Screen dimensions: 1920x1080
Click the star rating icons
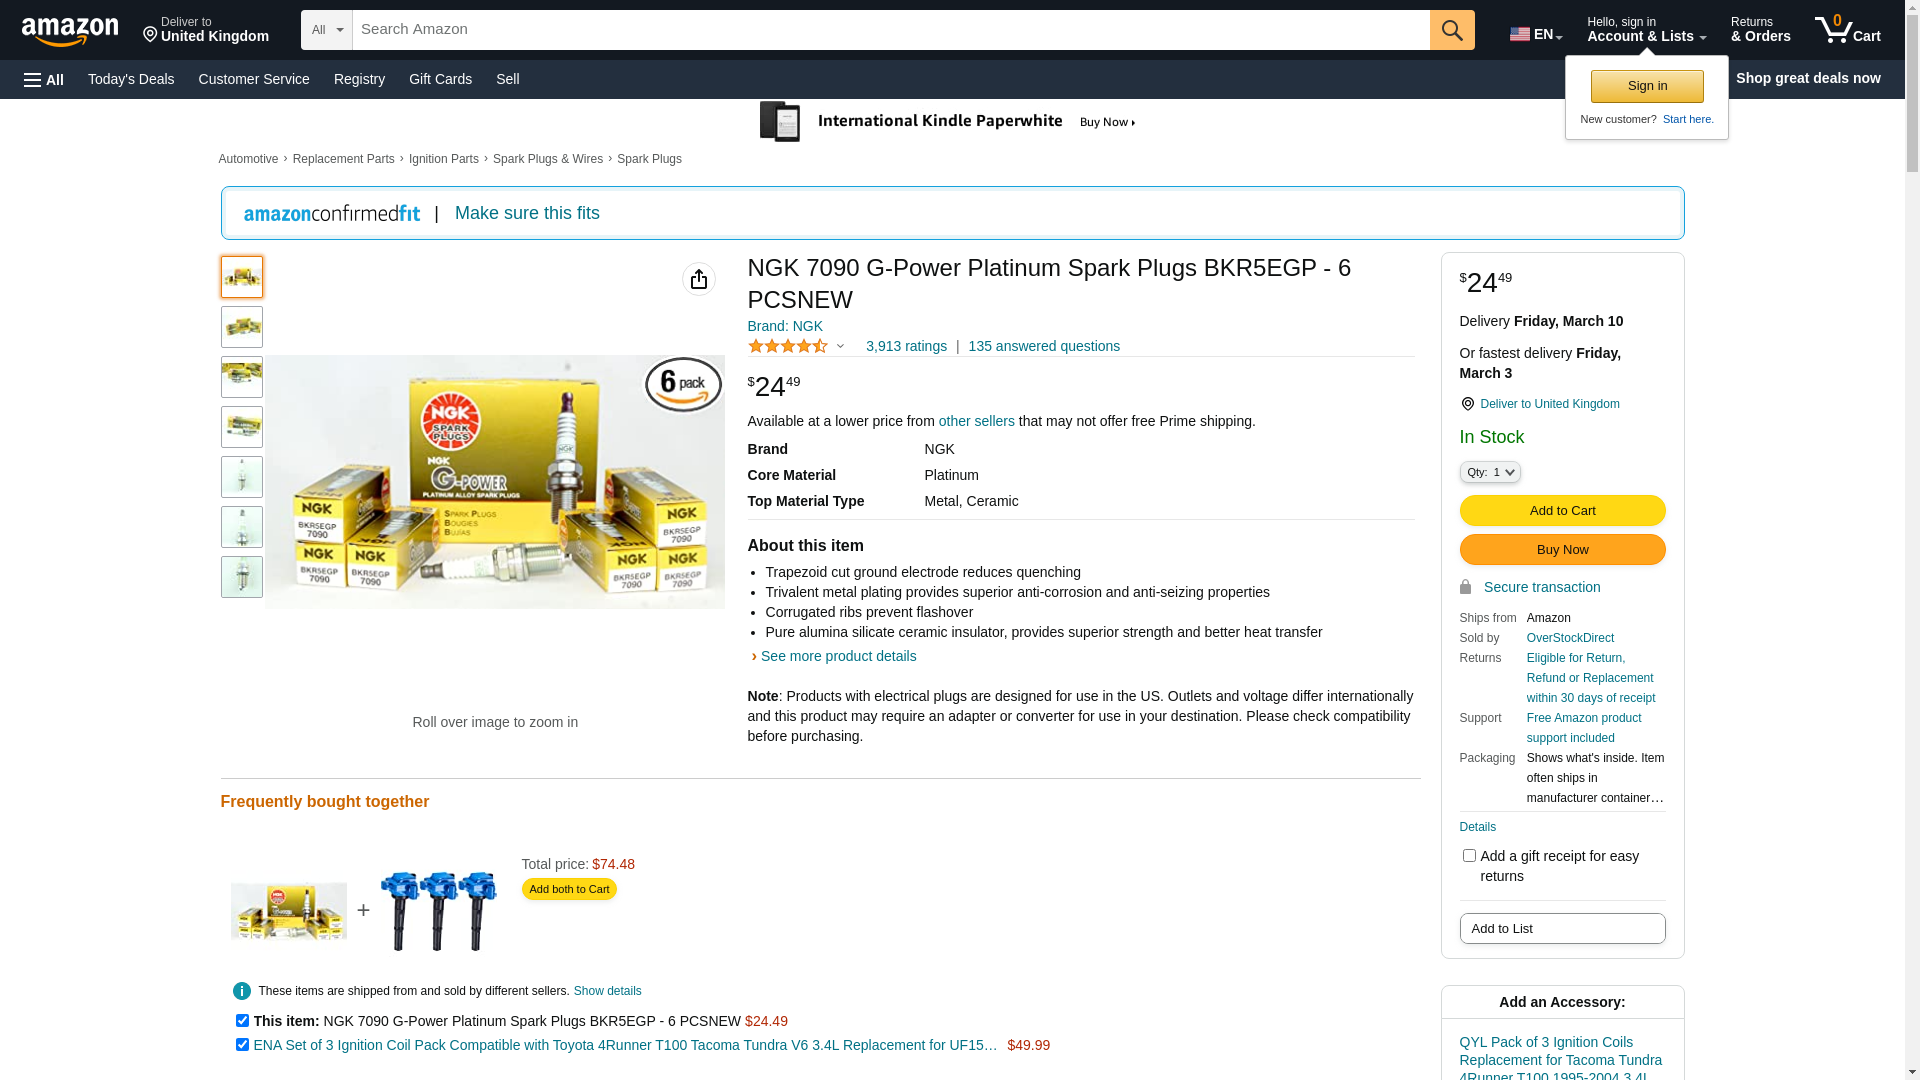pos(788,346)
